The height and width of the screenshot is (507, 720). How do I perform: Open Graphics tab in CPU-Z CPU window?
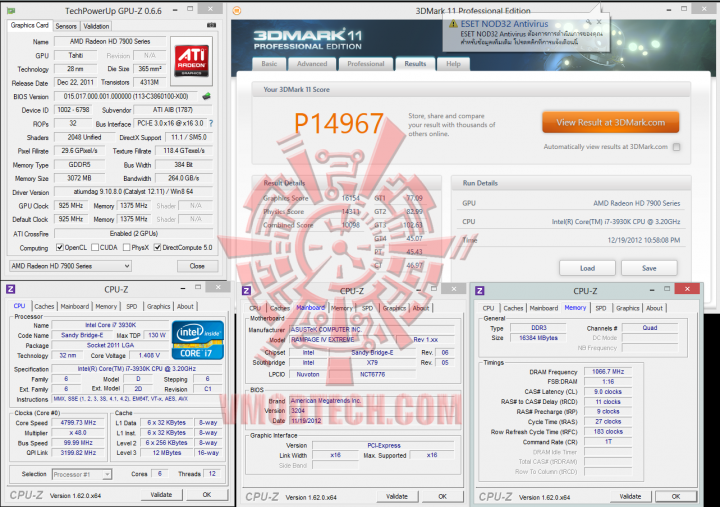coord(158,306)
